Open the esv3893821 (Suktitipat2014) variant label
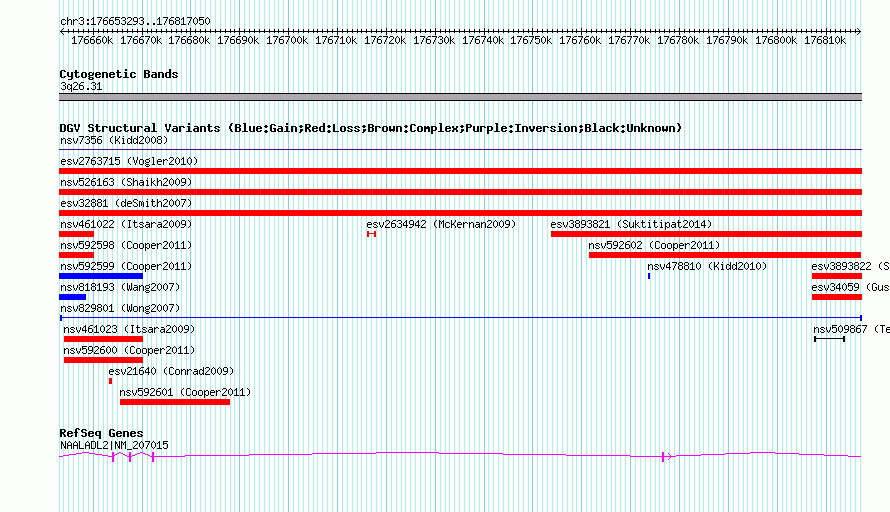890x512 pixels. 631,224
